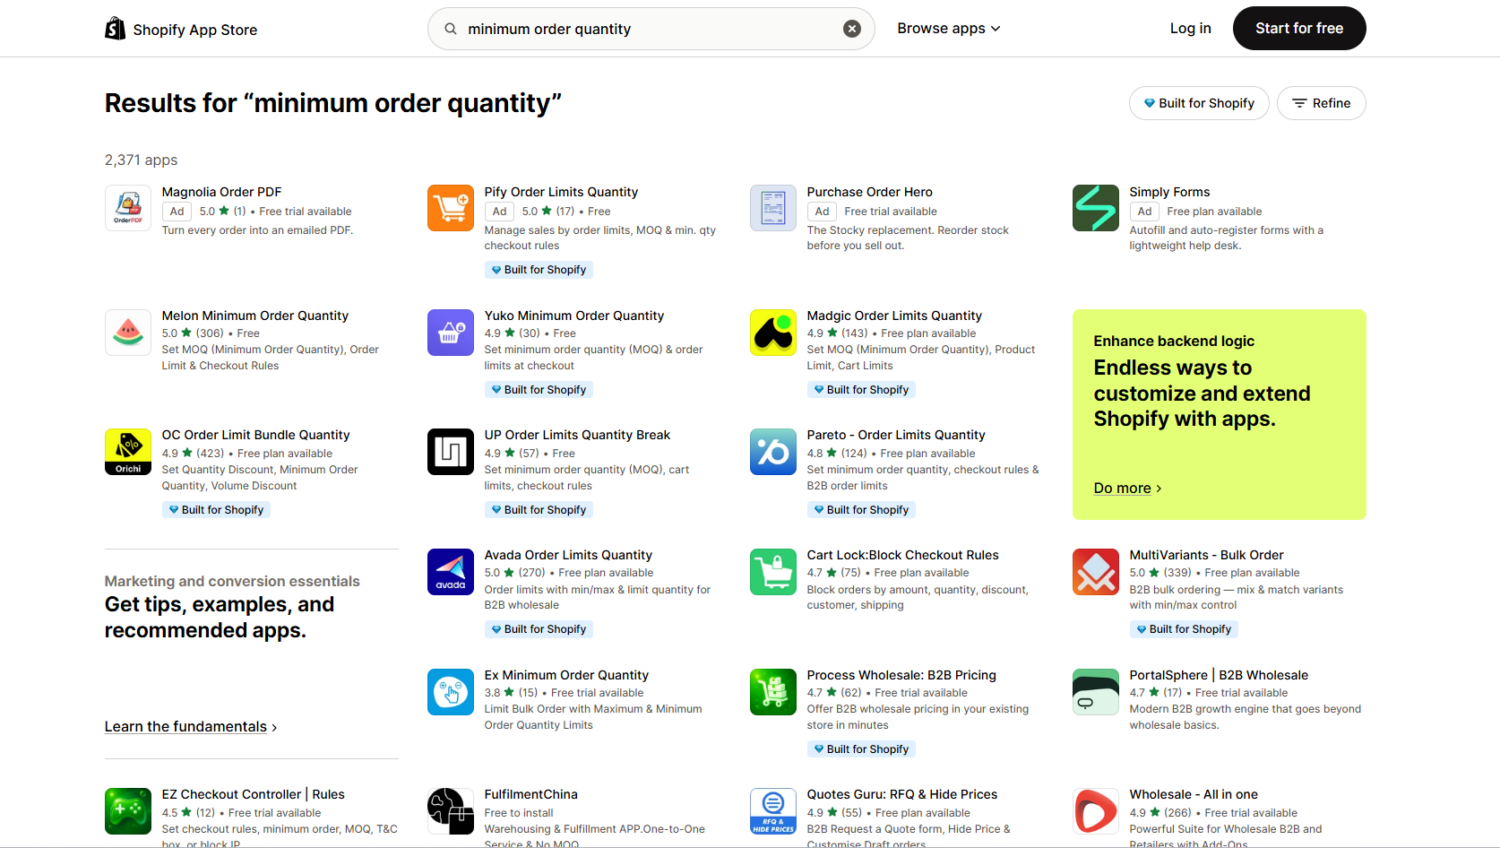Click the Ad label on Purchase Order Hero
1500x848 pixels.
click(822, 211)
